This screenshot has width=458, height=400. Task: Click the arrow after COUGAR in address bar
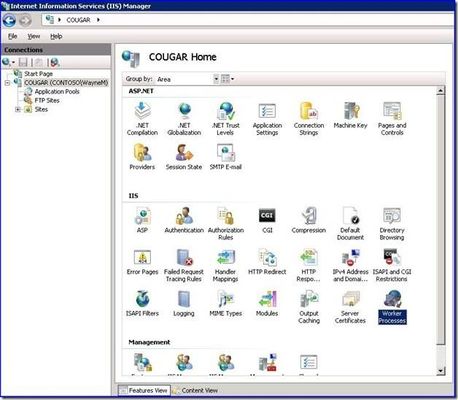[98, 20]
